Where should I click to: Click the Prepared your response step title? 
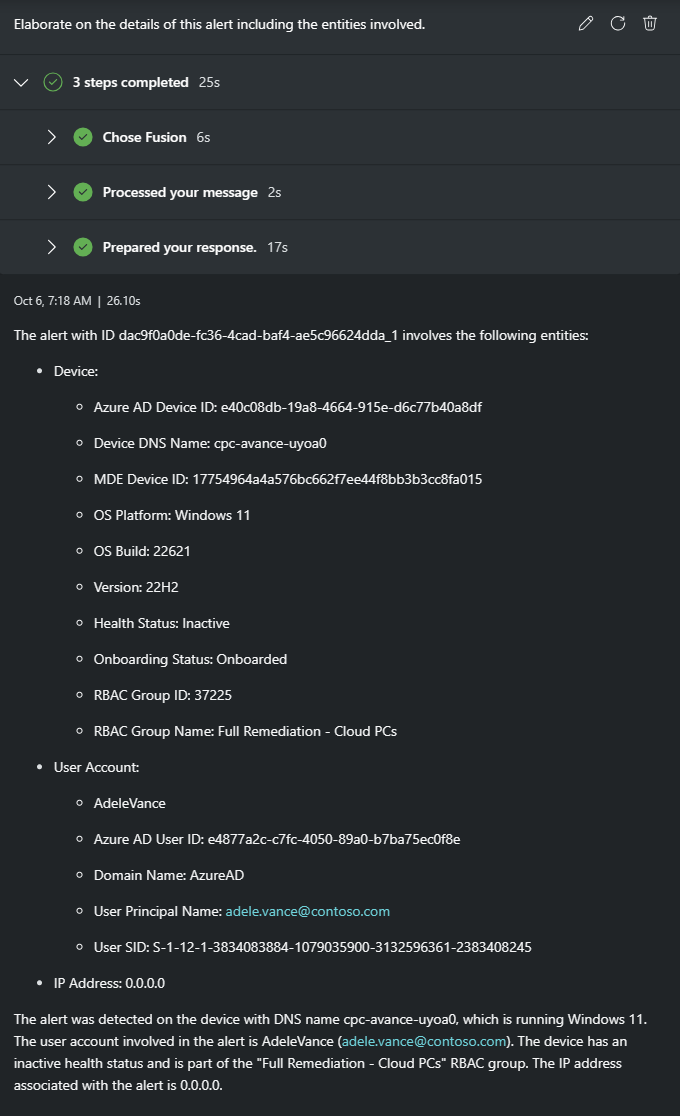(x=179, y=247)
